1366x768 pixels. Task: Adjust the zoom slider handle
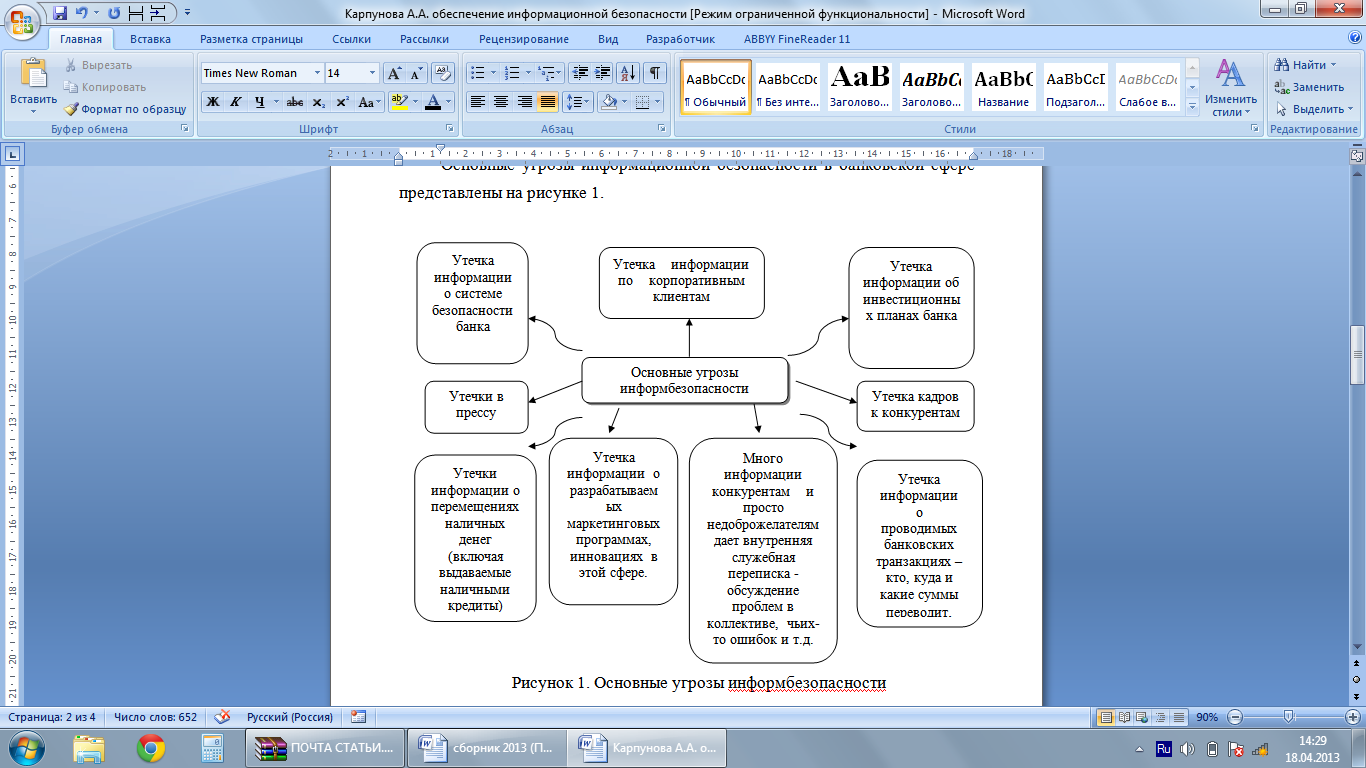point(1289,717)
